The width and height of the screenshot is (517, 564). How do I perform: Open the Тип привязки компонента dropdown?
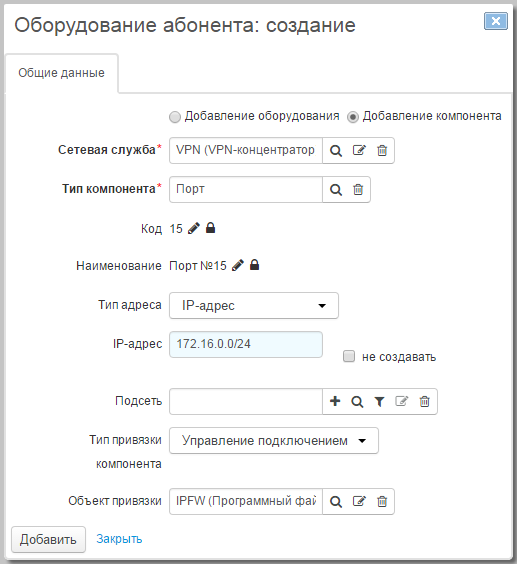(274, 440)
